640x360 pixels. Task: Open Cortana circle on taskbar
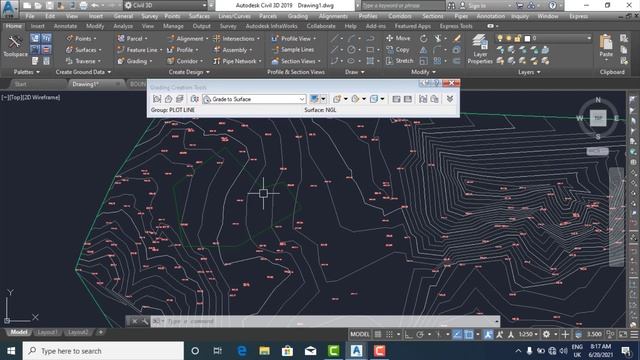pos(195,351)
